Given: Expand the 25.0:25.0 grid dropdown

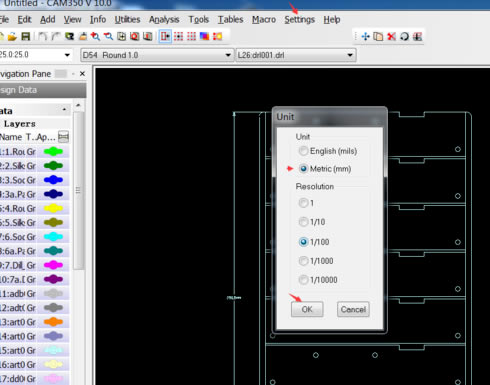Looking at the screenshot, I should (x=35, y=55).
